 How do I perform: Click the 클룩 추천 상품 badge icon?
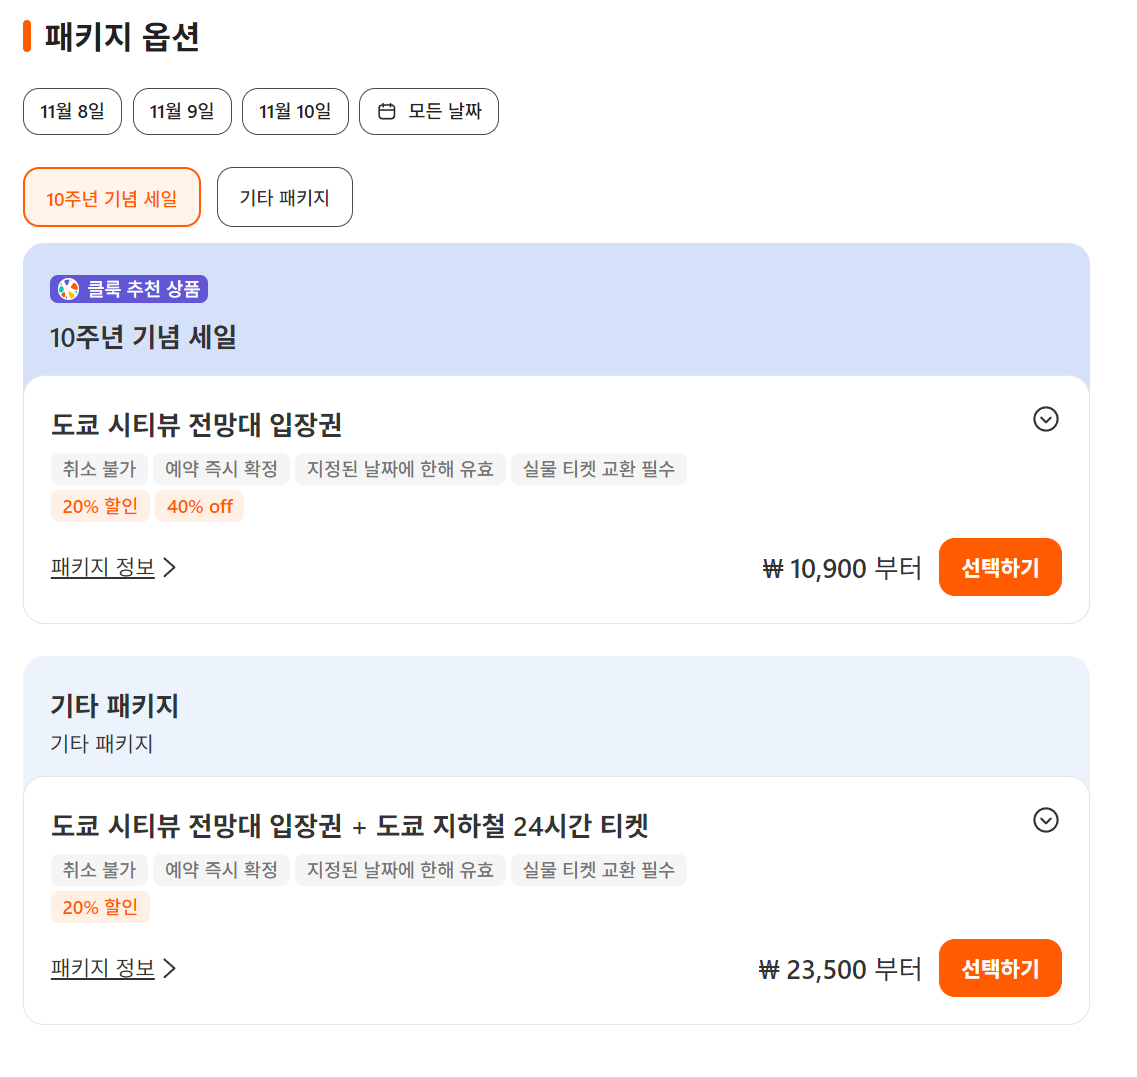click(69, 289)
